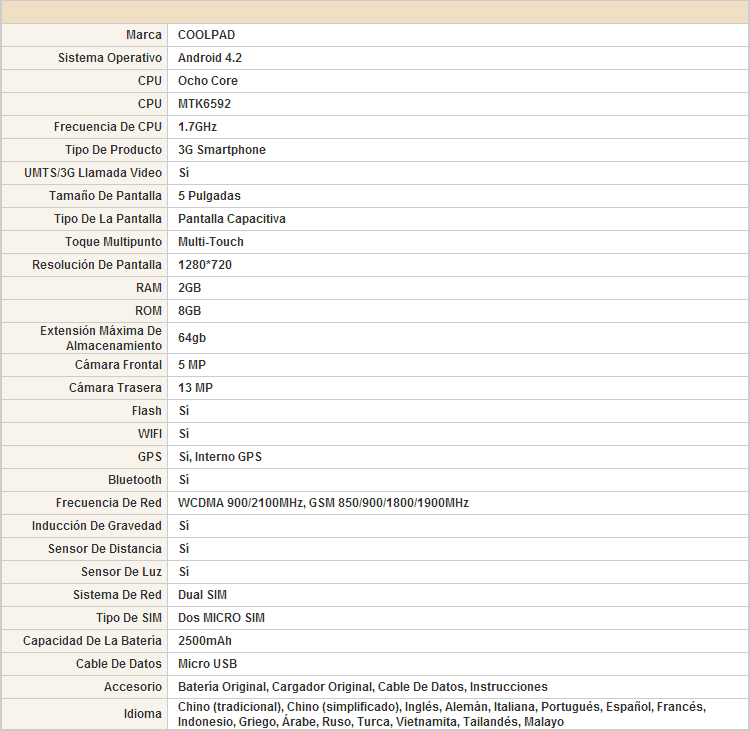This screenshot has height=731, width=750.
Task: Click the 'Cámara Trasera' label
Action: click(x=115, y=388)
